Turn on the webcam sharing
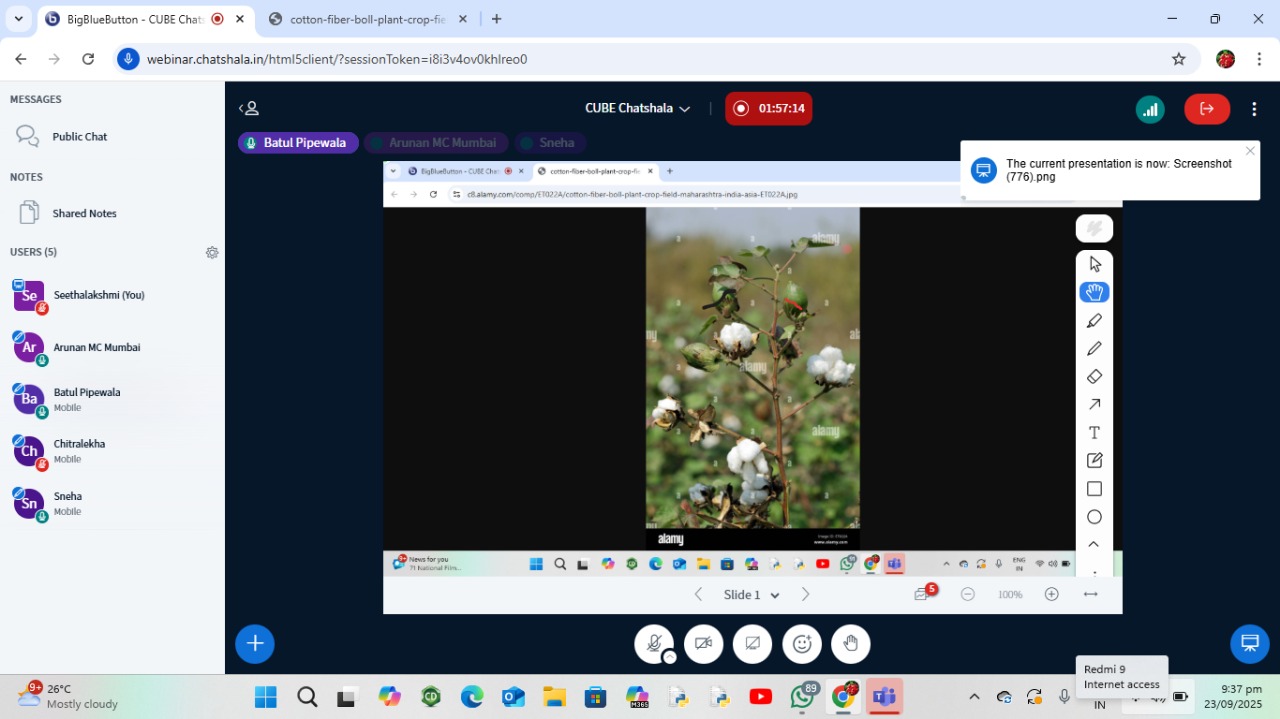 [703, 644]
